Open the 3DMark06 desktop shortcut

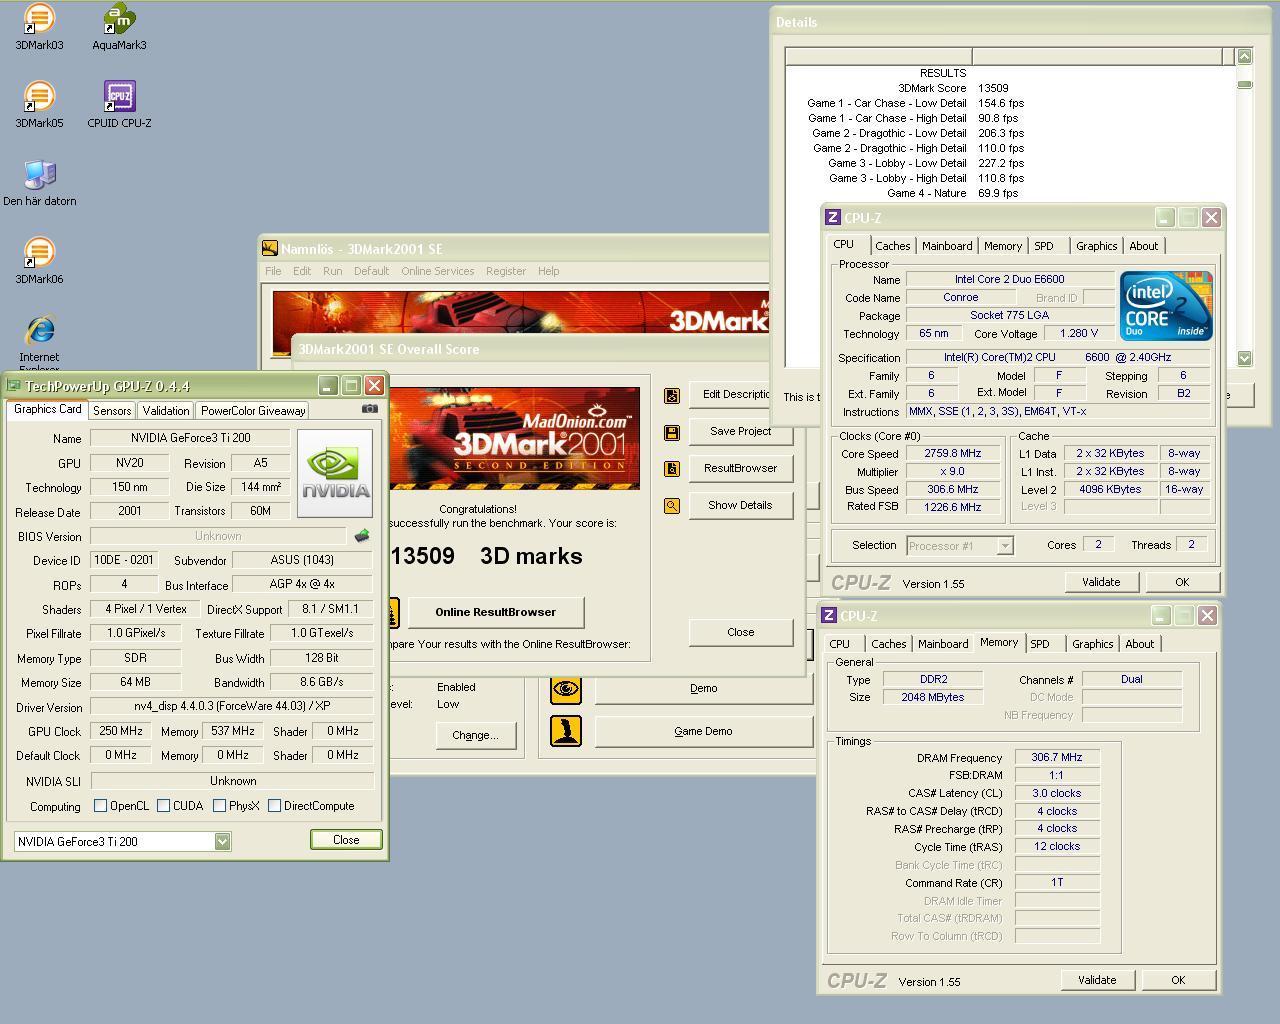[x=39, y=261]
